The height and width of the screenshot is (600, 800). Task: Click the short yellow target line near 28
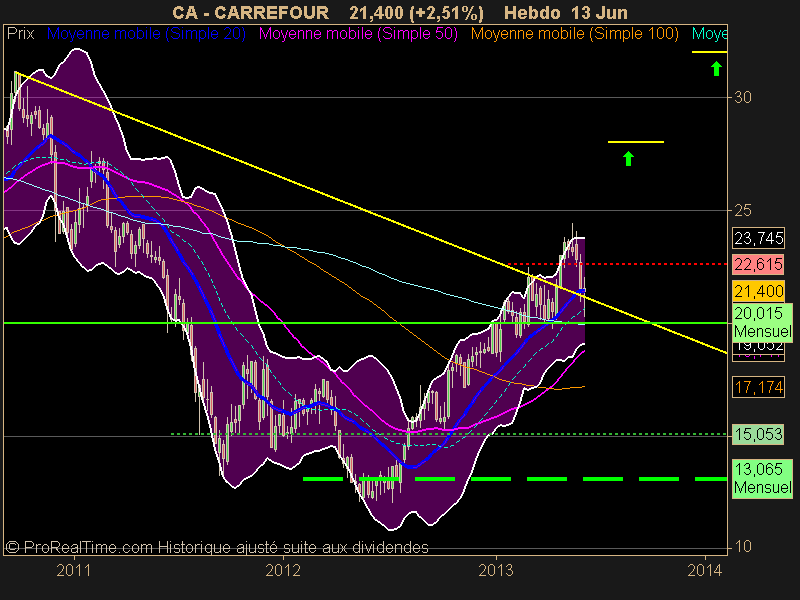click(636, 142)
